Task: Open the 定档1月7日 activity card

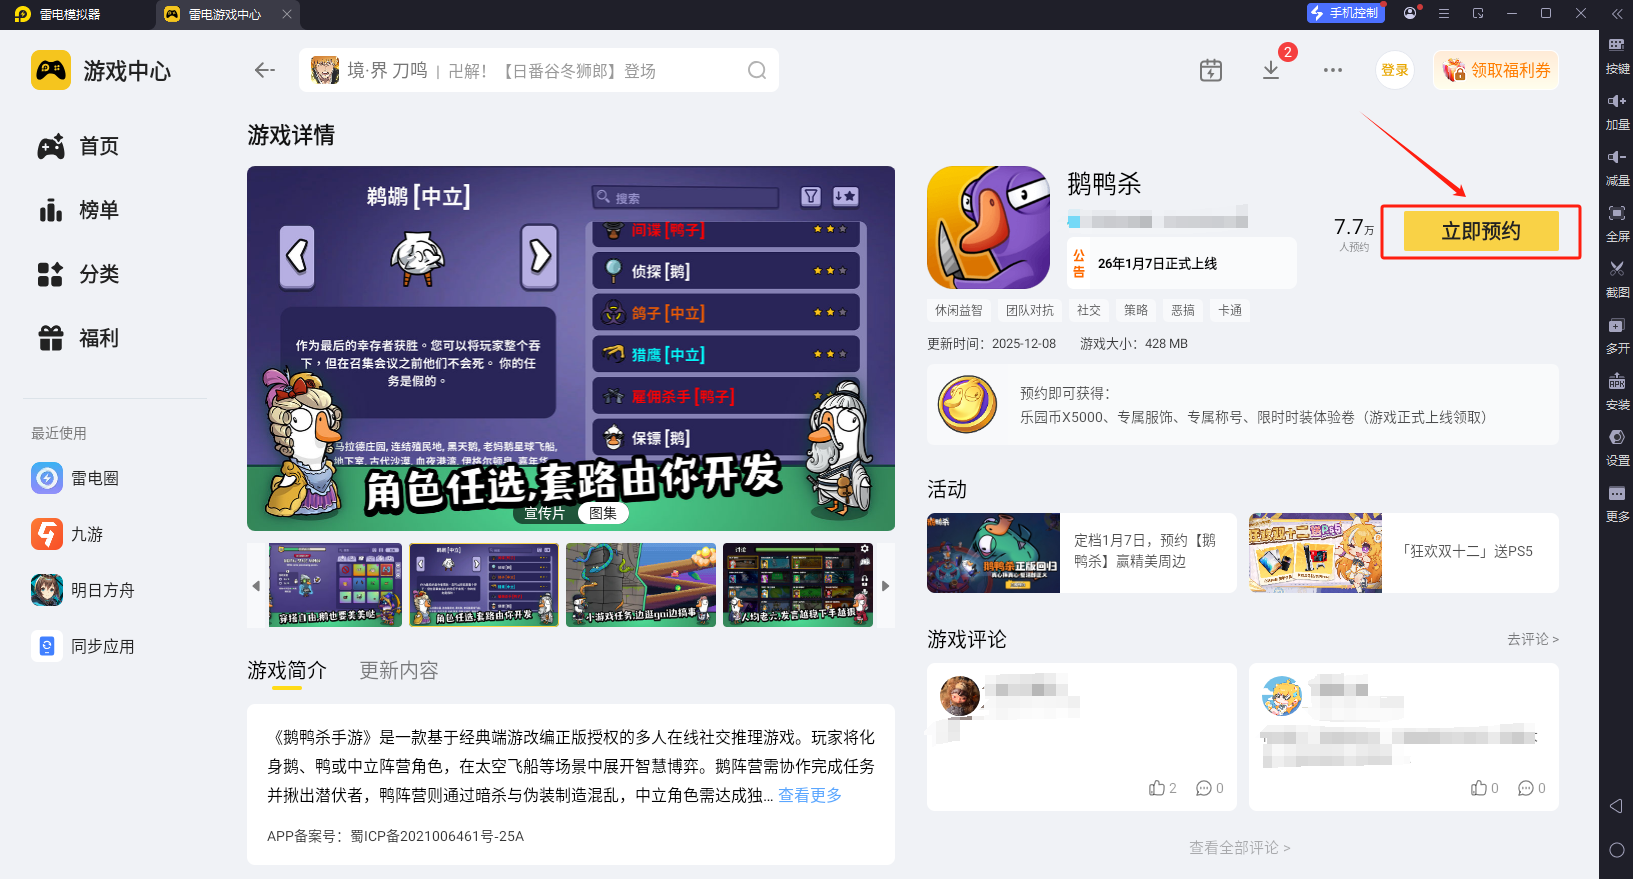Action: click(1082, 553)
